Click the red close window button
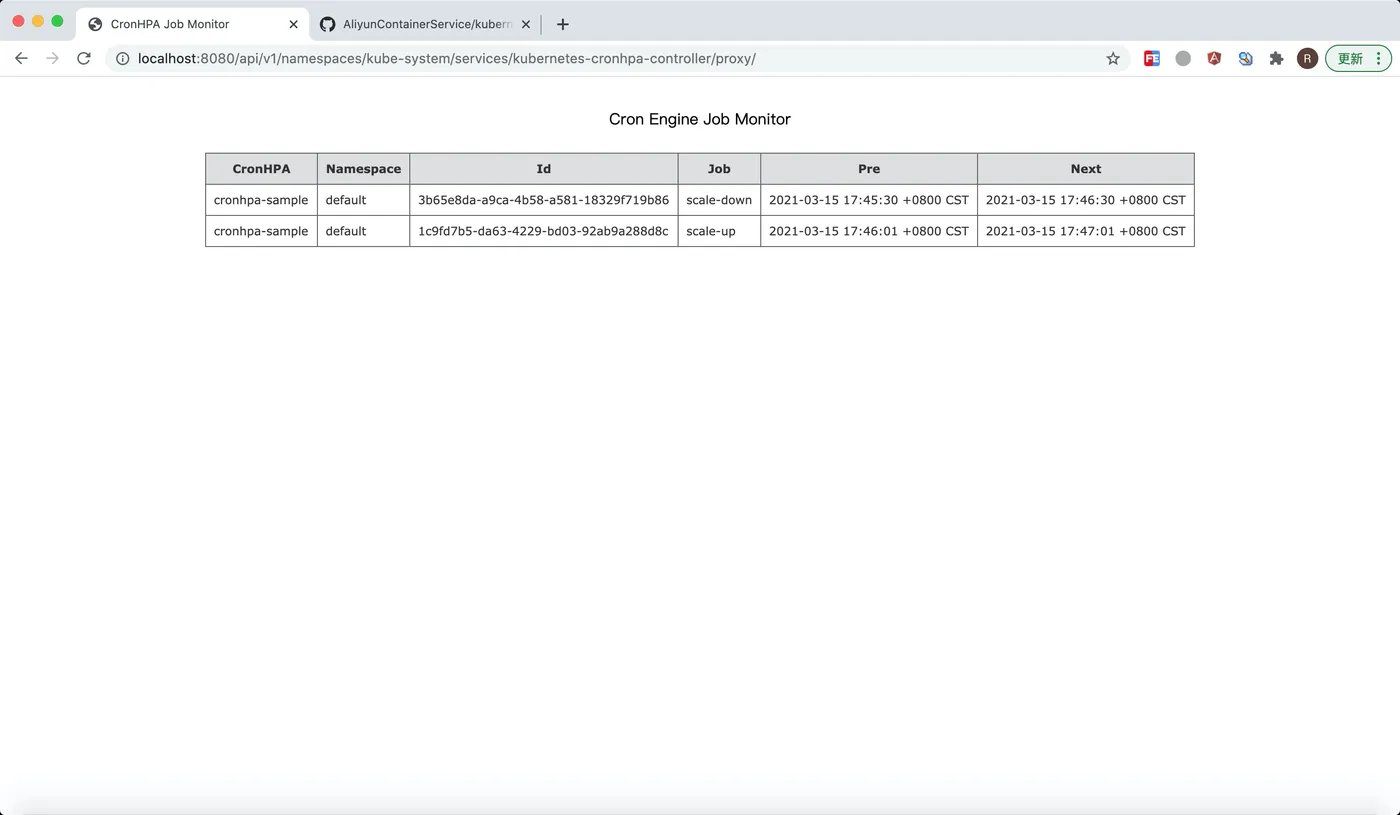 (18, 21)
